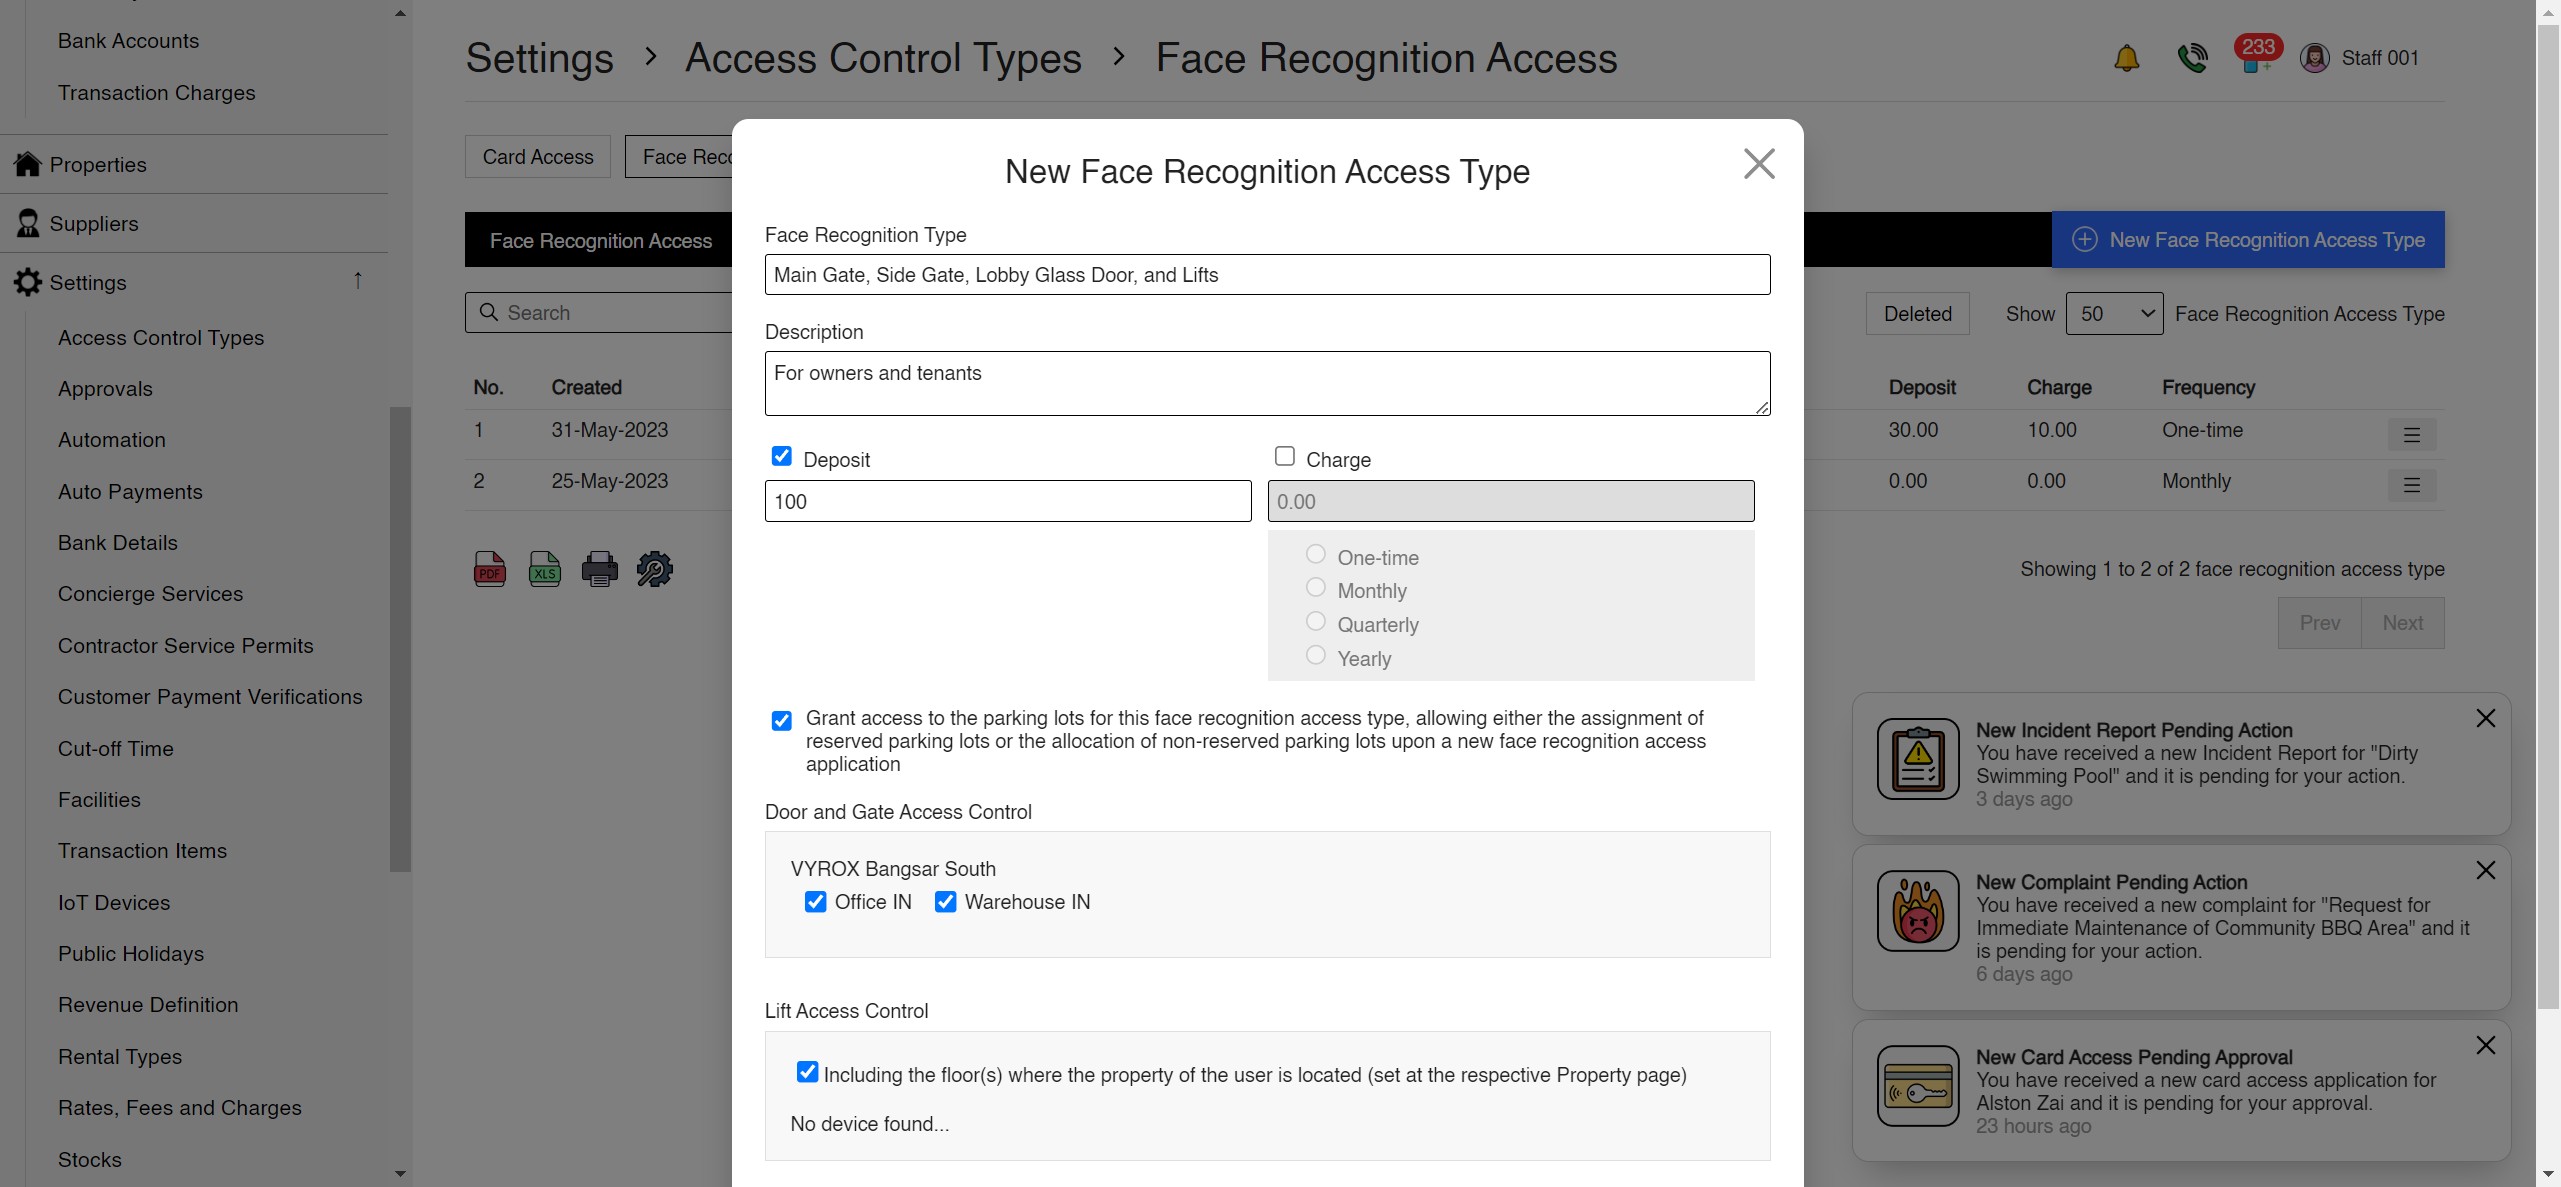Screen dimensions: 2561x1187
Task: Export the list as XLS
Action: click(545, 568)
